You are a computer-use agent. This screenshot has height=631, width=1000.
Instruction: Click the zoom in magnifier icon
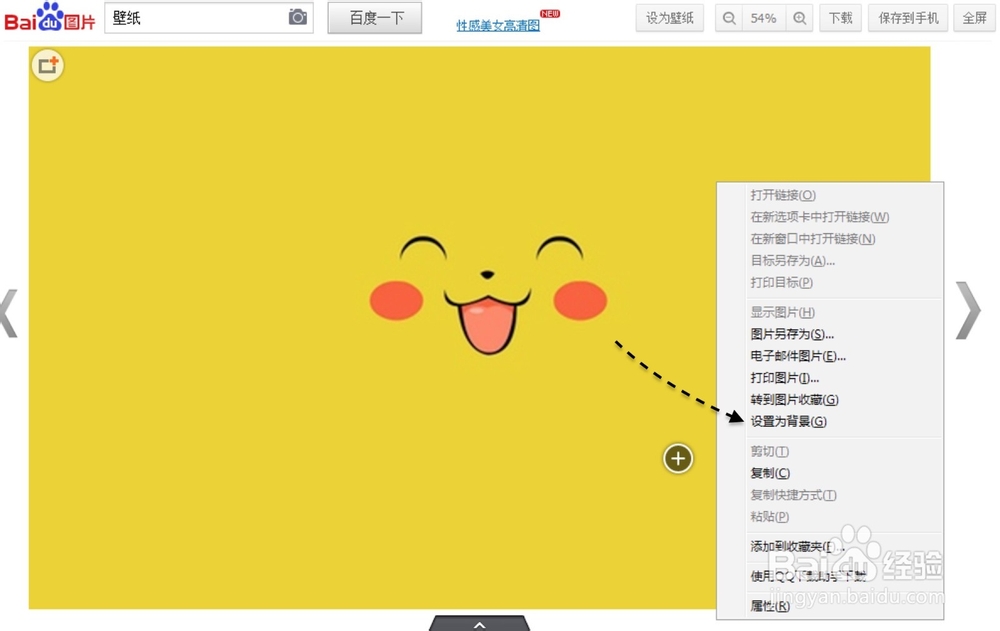tap(799, 18)
